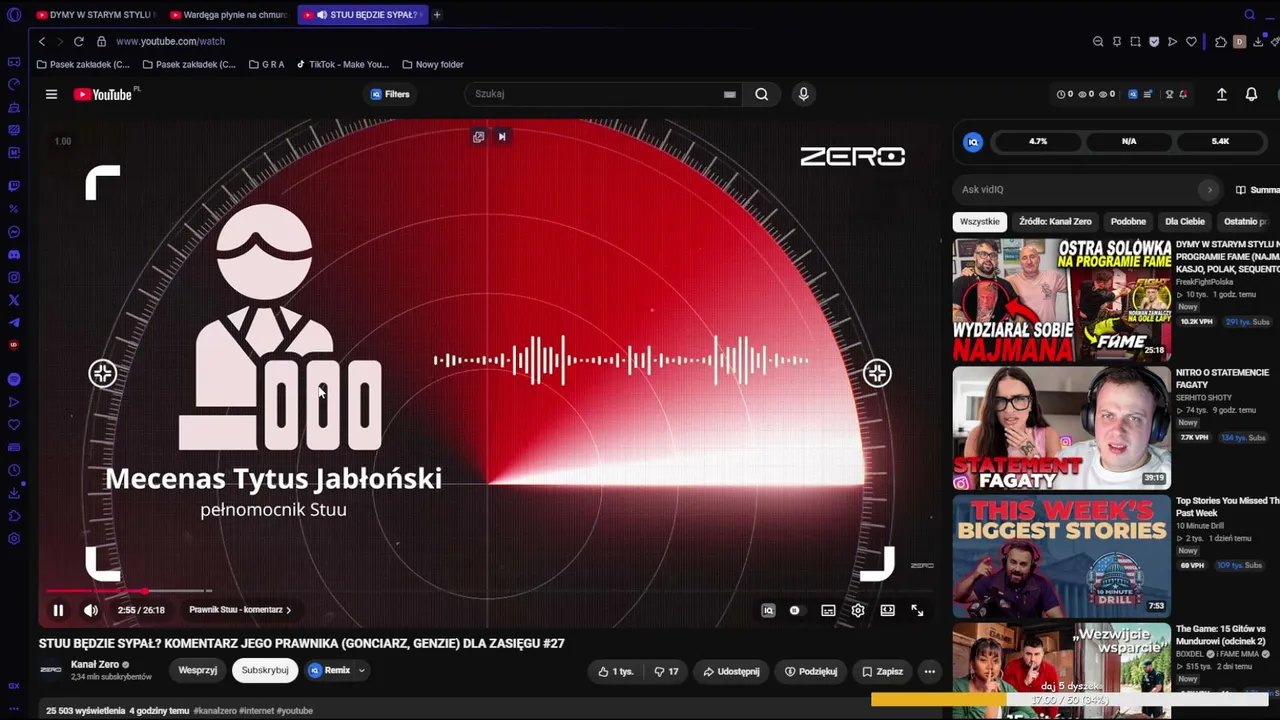The height and width of the screenshot is (720, 1280).
Task: Expand the Remix dropdown arrow
Action: 362,670
